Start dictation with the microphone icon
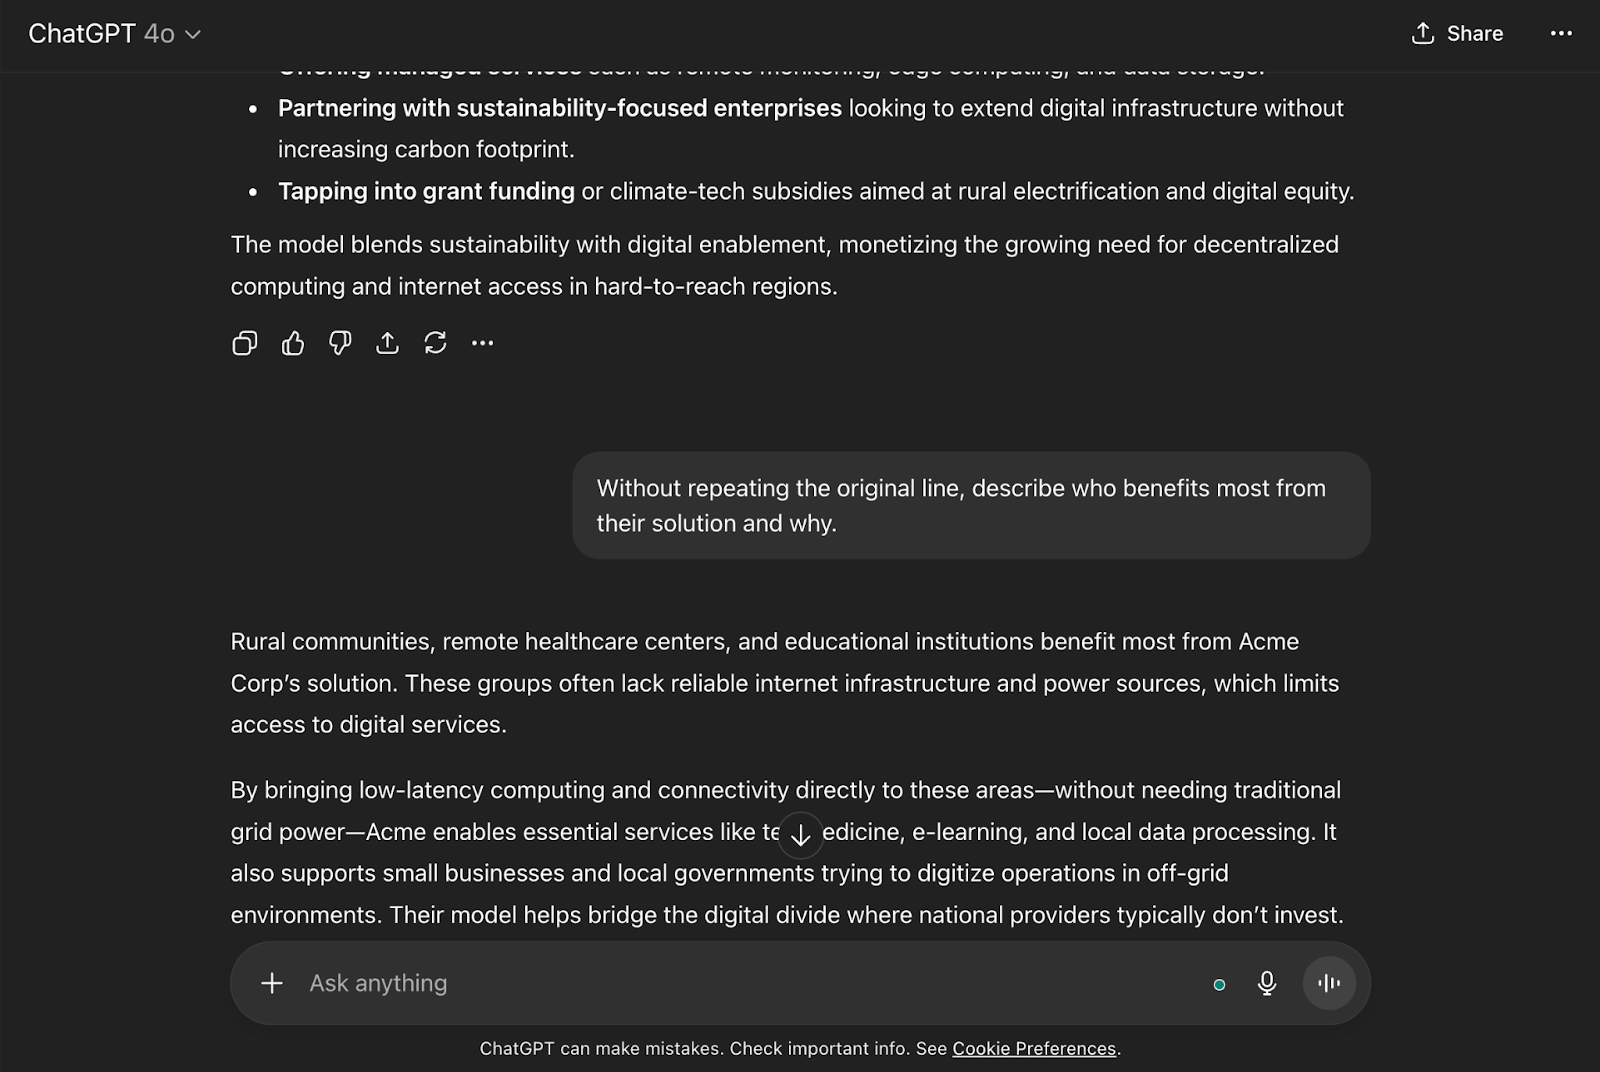The width and height of the screenshot is (1600, 1072). tap(1266, 983)
